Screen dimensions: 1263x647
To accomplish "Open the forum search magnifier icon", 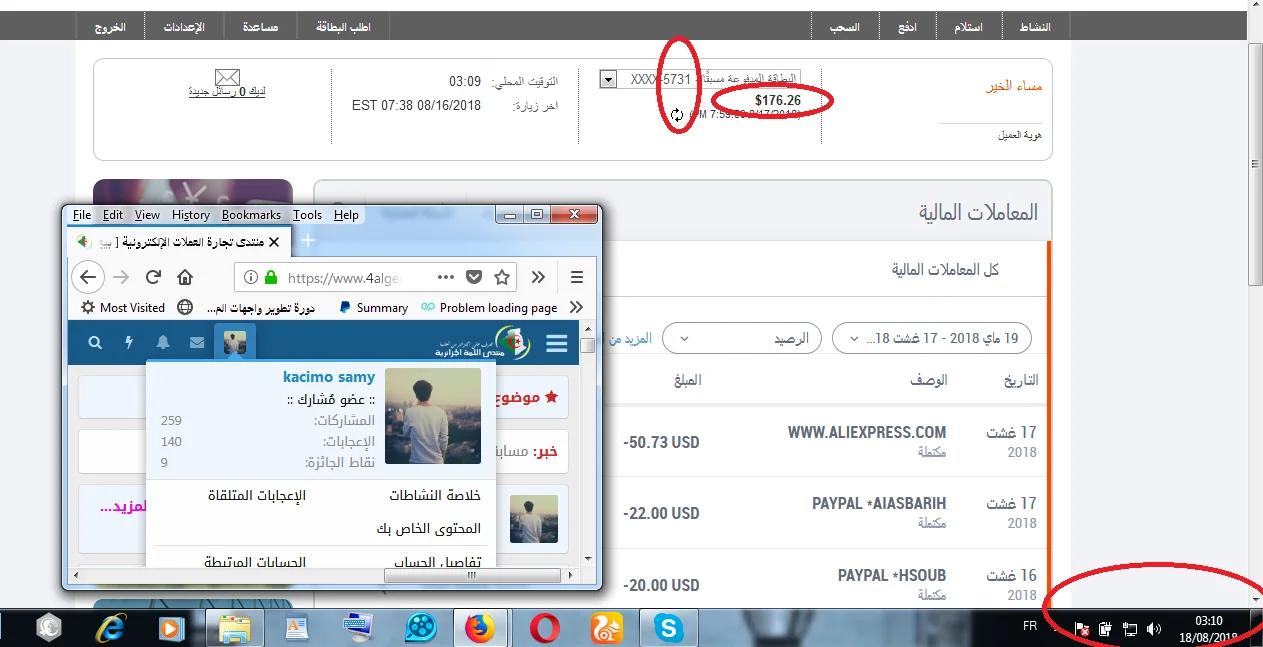I will click(95, 343).
